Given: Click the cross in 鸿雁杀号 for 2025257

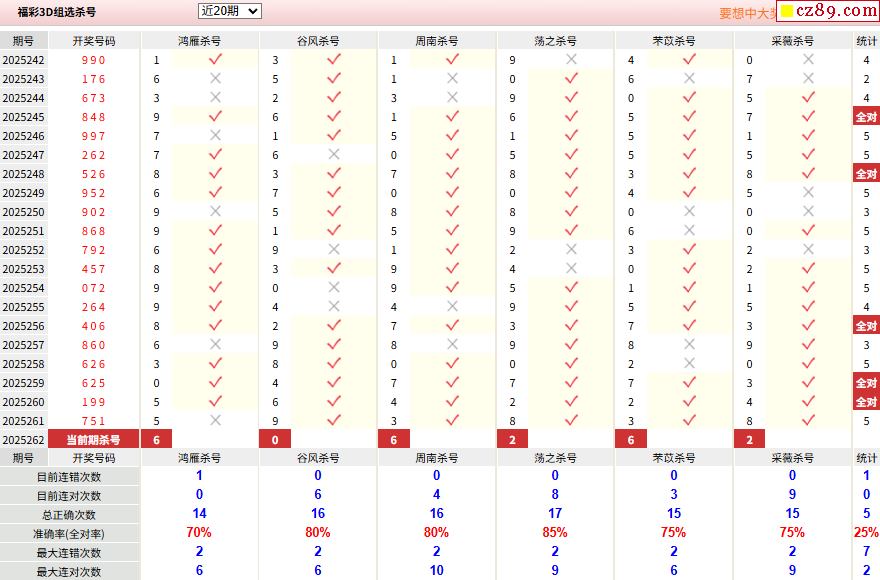Looking at the screenshot, I should tap(215, 344).
